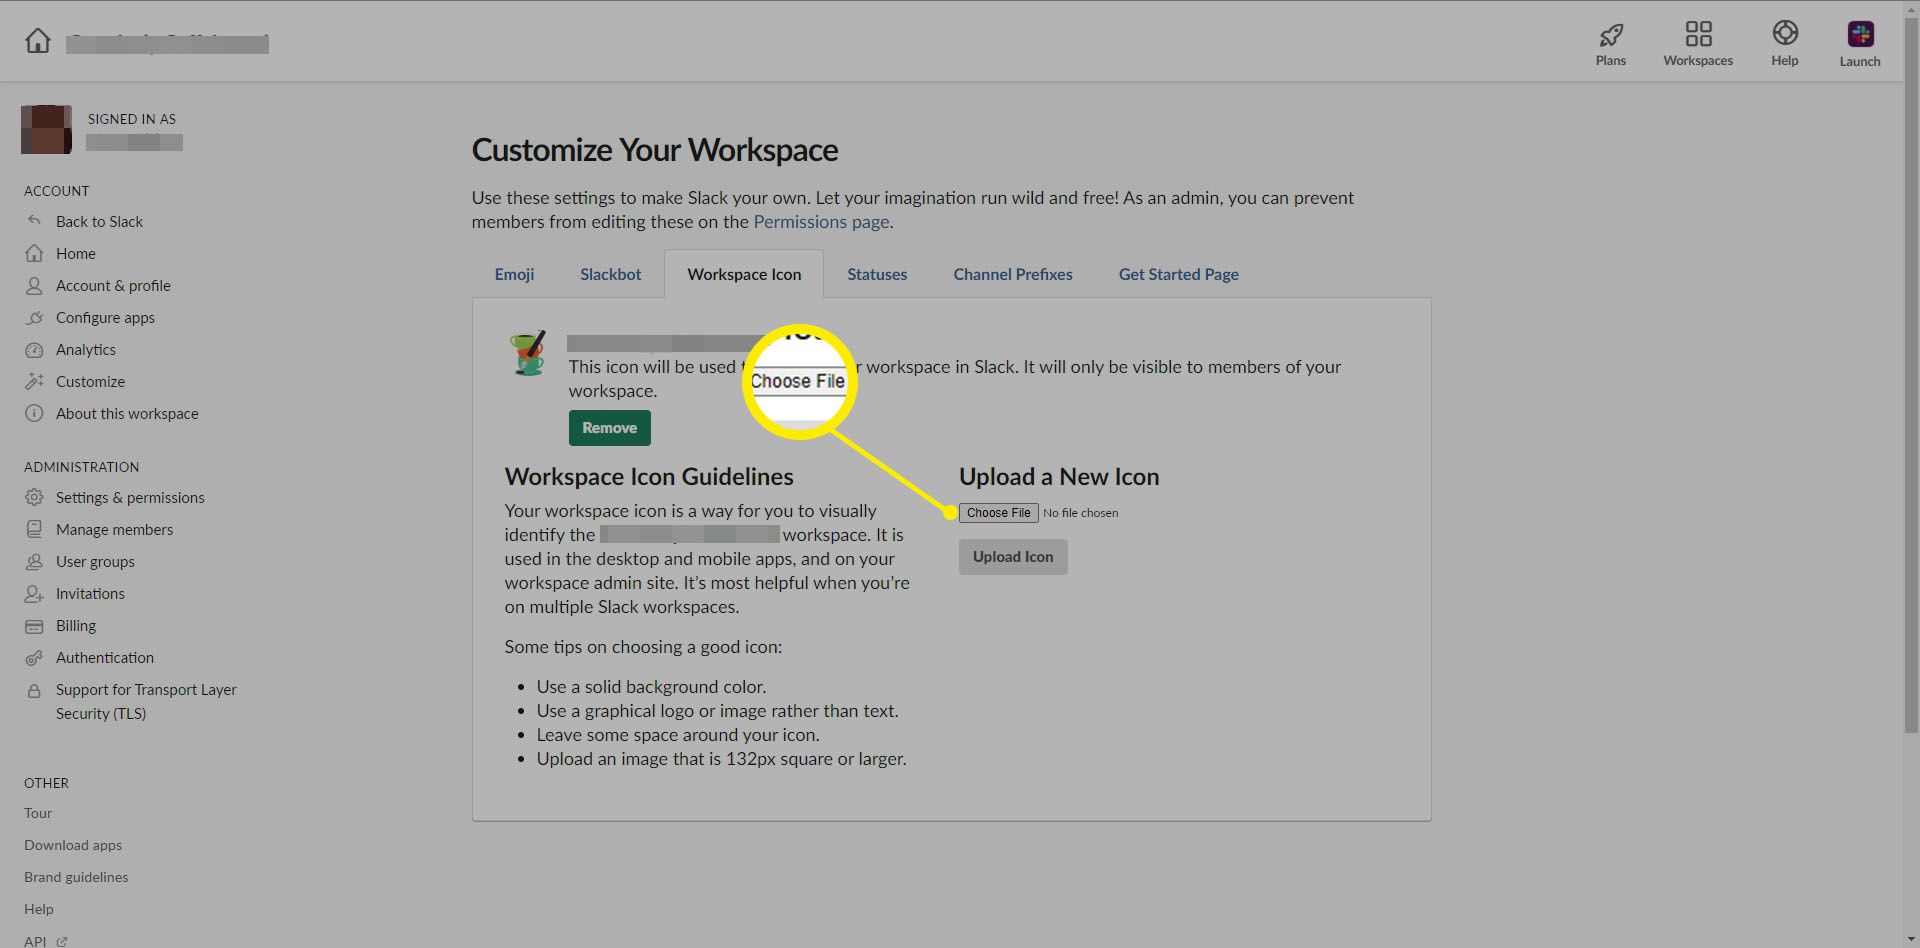
Task: Switch to the Slackbot tab
Action: [x=610, y=274]
